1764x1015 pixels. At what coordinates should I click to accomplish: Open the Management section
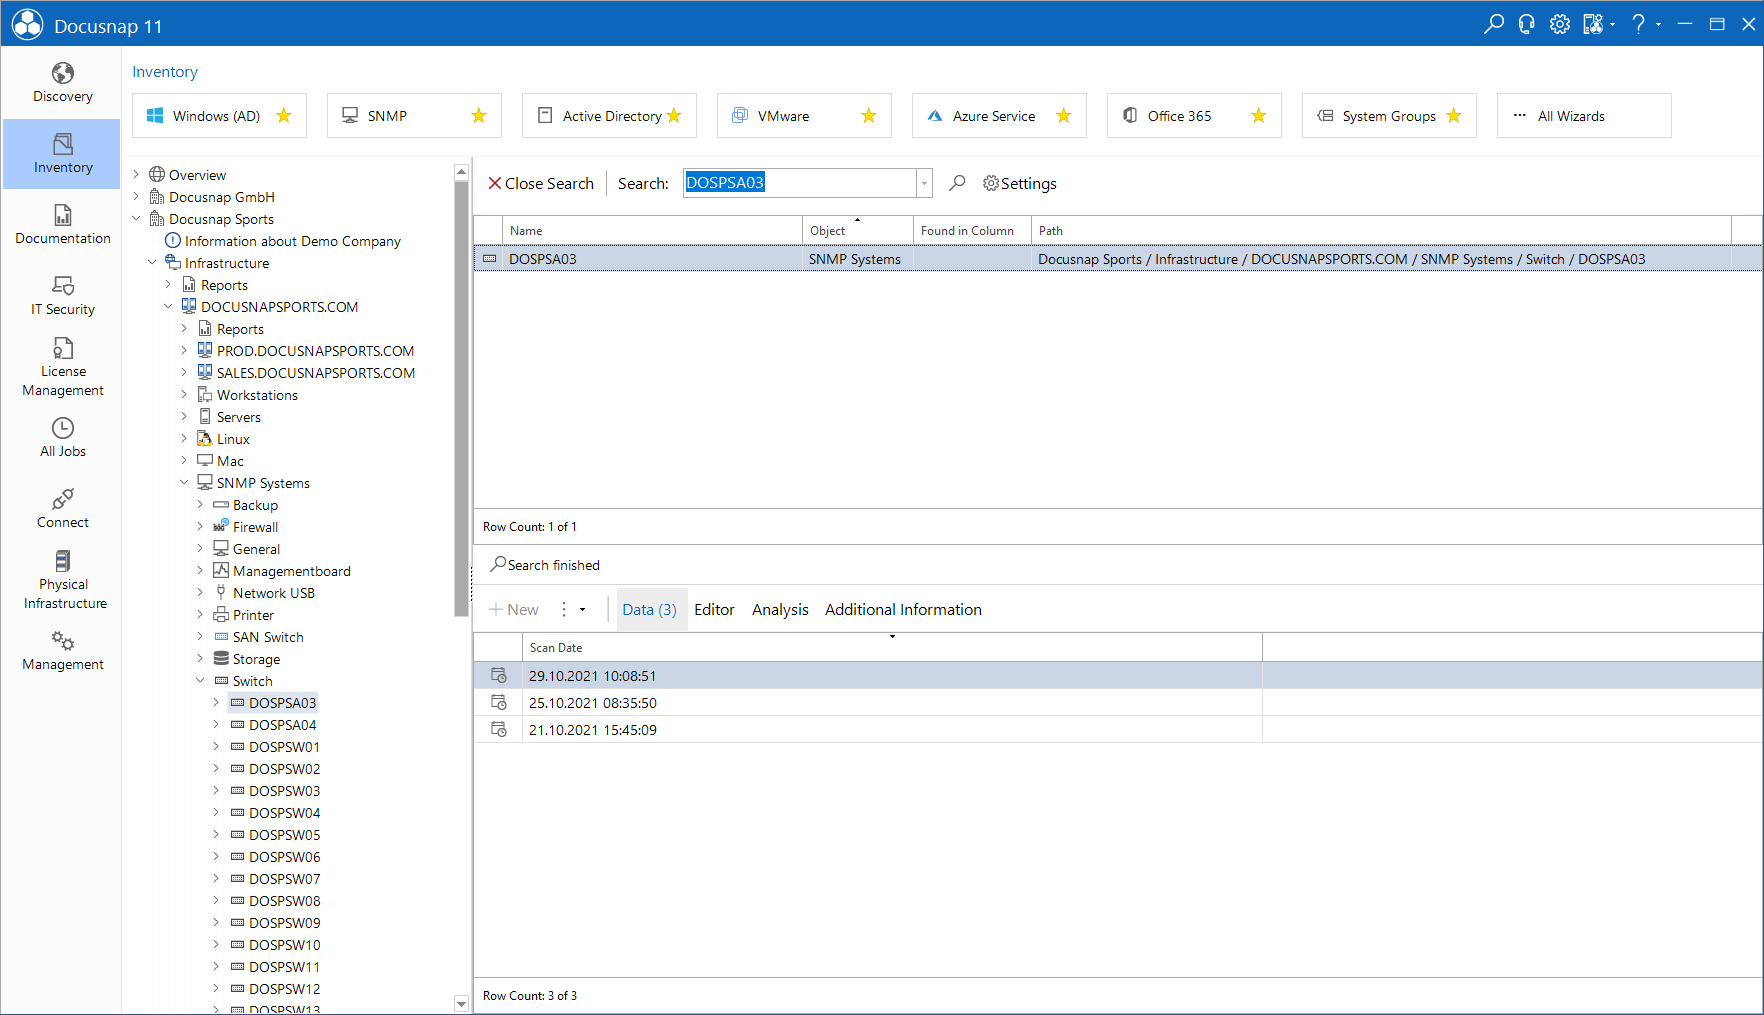62,651
